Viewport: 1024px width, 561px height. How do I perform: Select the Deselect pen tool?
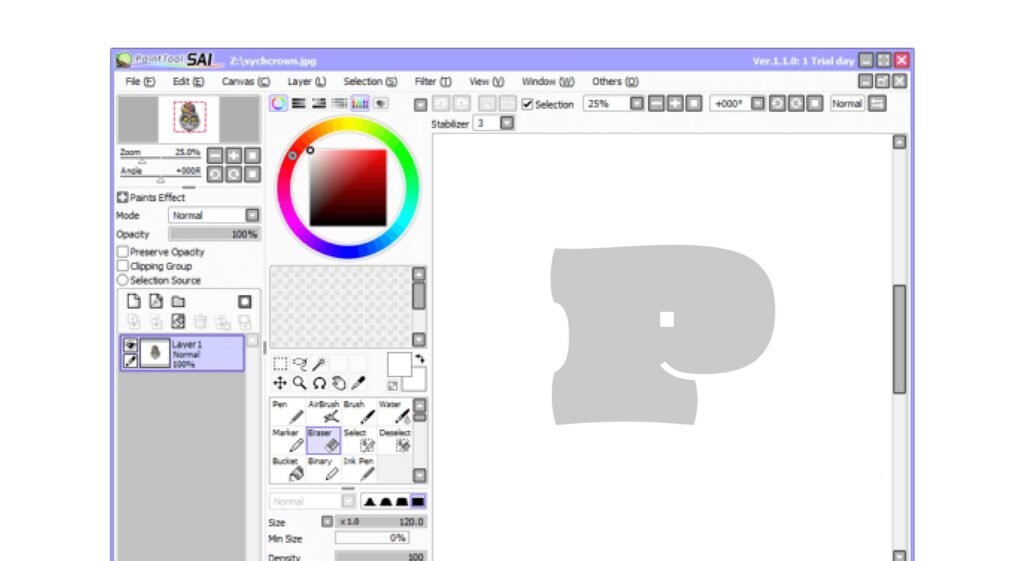(x=394, y=441)
